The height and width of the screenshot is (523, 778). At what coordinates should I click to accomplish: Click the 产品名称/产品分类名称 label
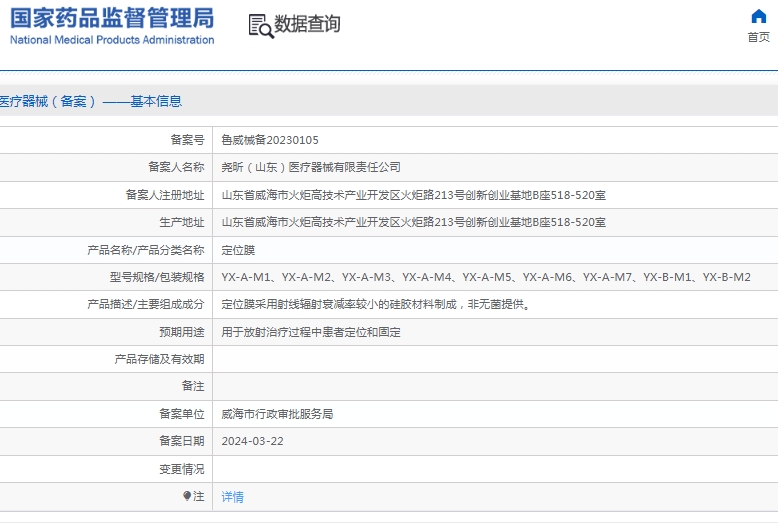(x=146, y=250)
